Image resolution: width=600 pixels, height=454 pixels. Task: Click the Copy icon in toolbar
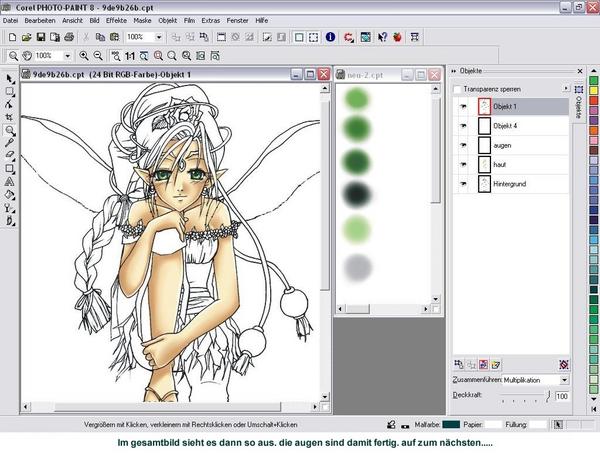click(x=100, y=37)
